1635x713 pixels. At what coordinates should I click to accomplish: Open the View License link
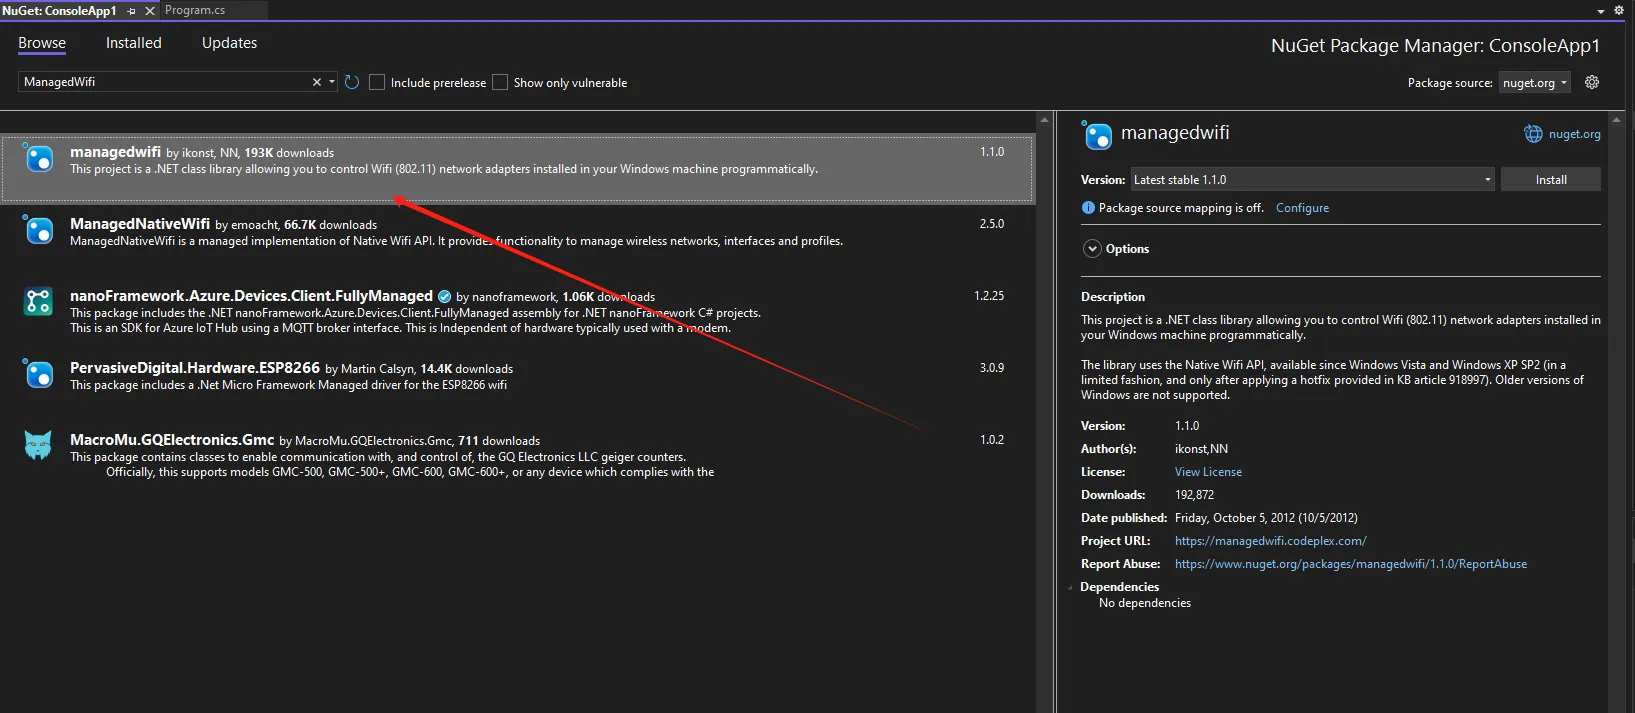(x=1208, y=472)
